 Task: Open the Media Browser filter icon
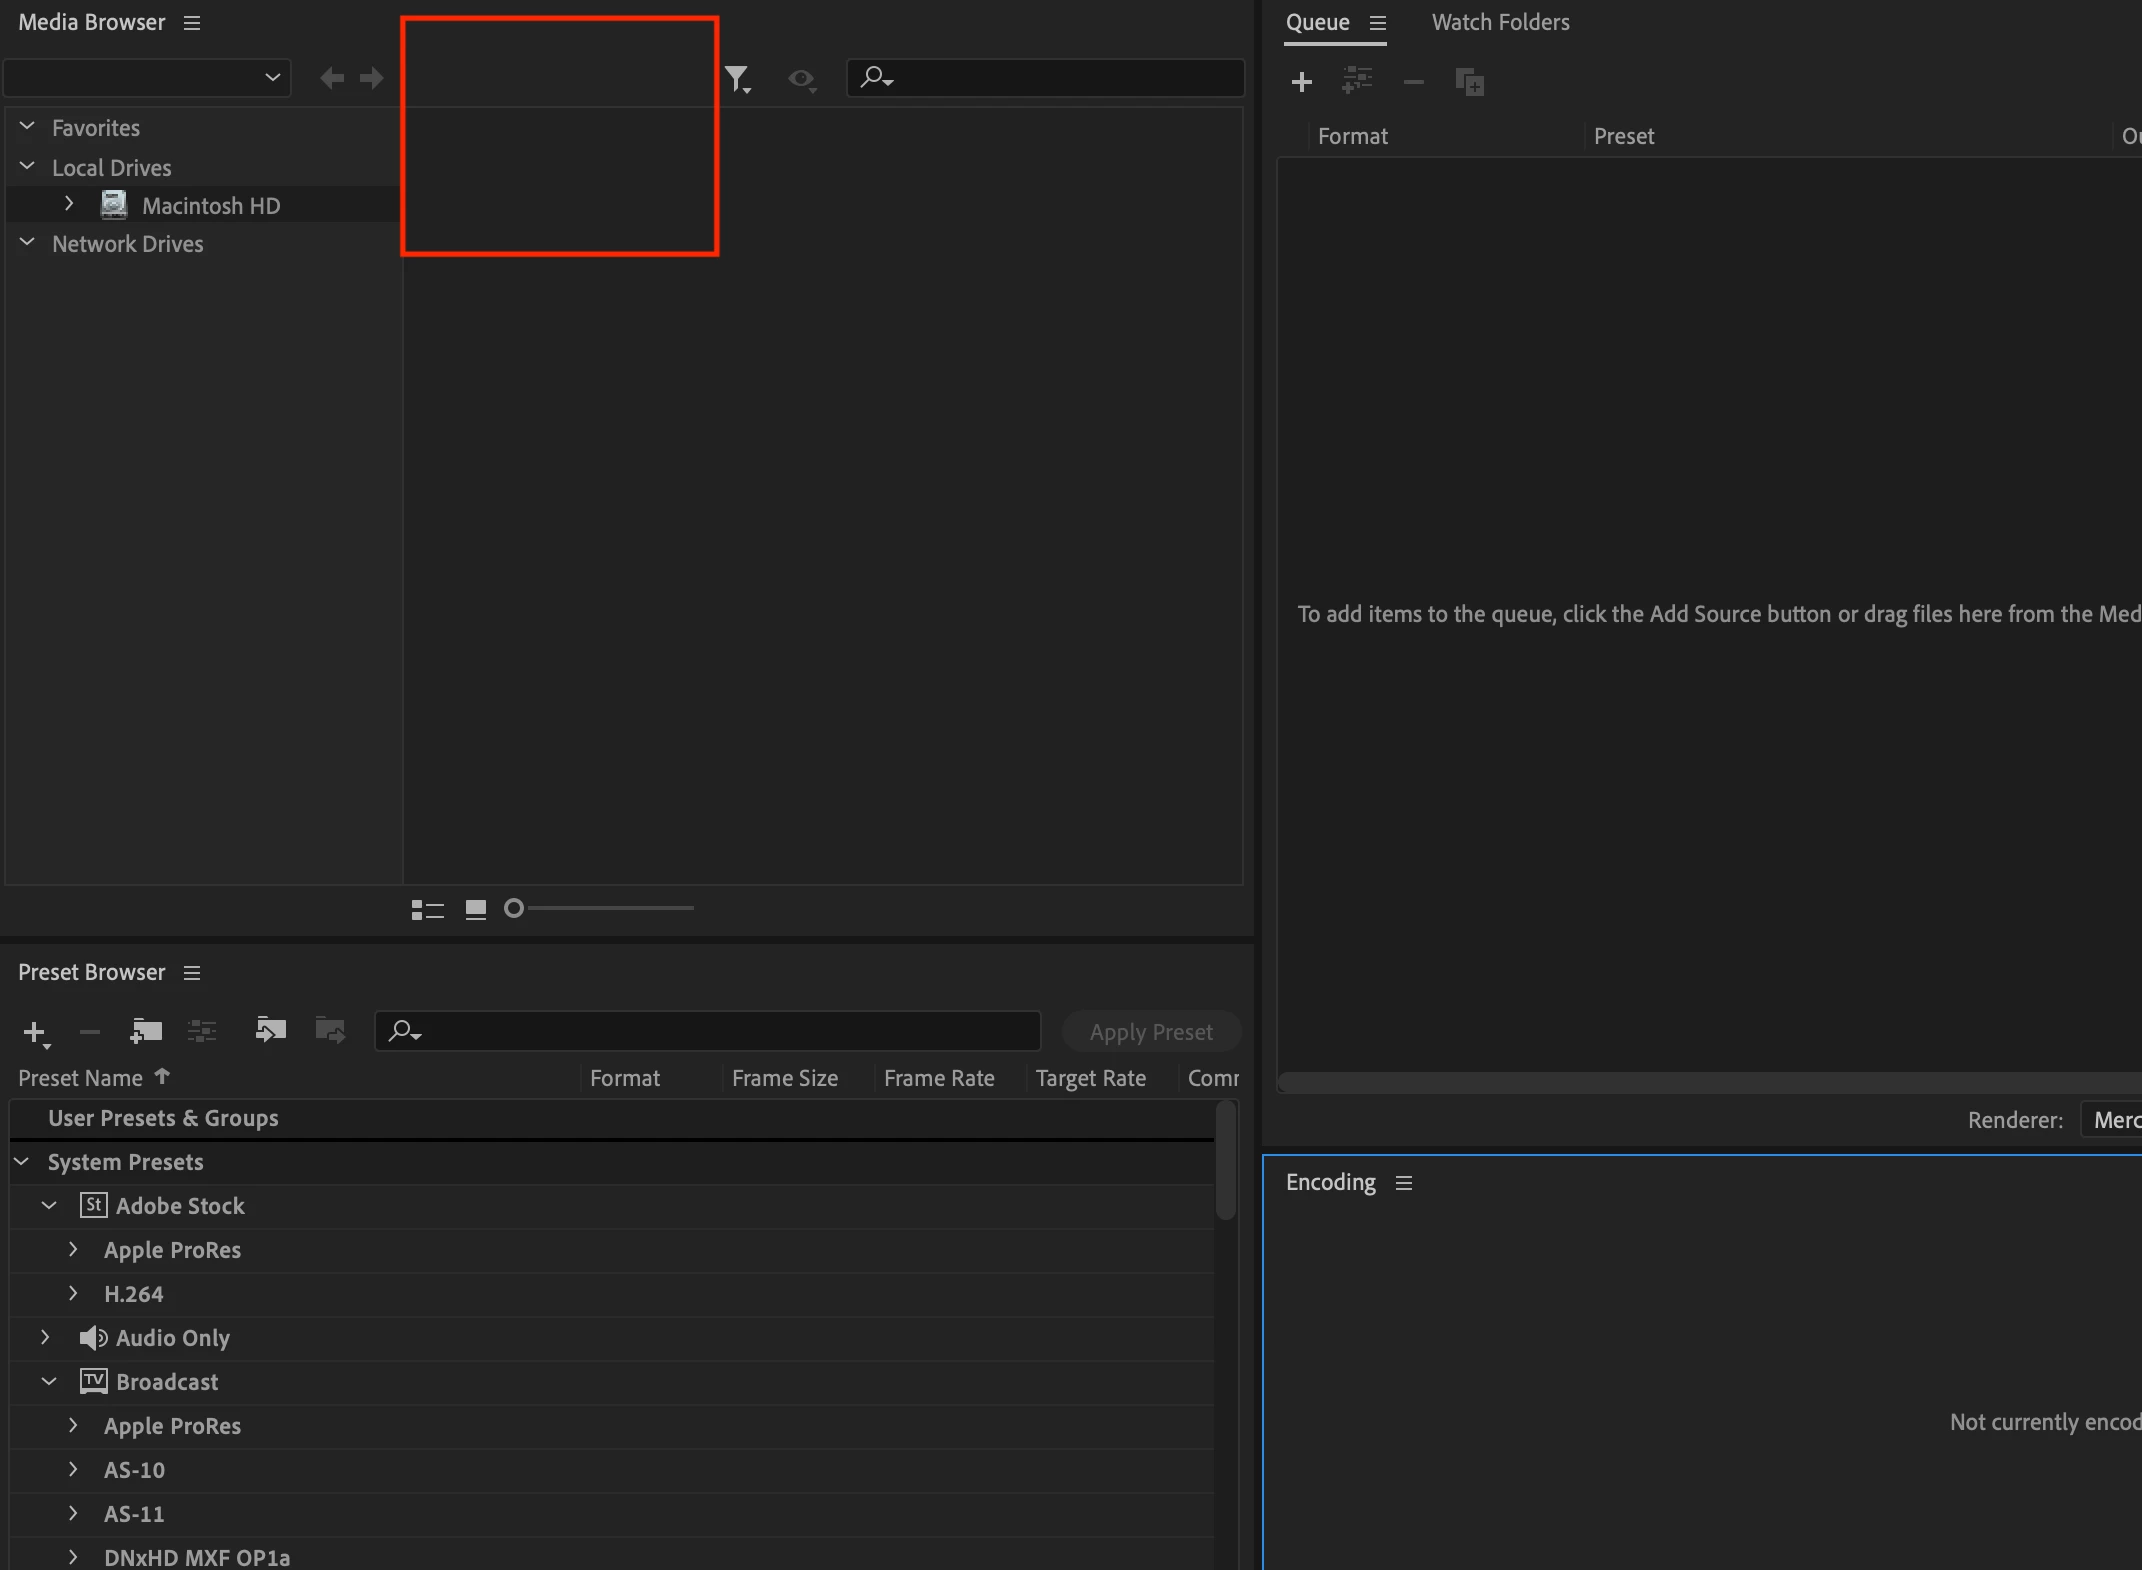click(x=737, y=78)
